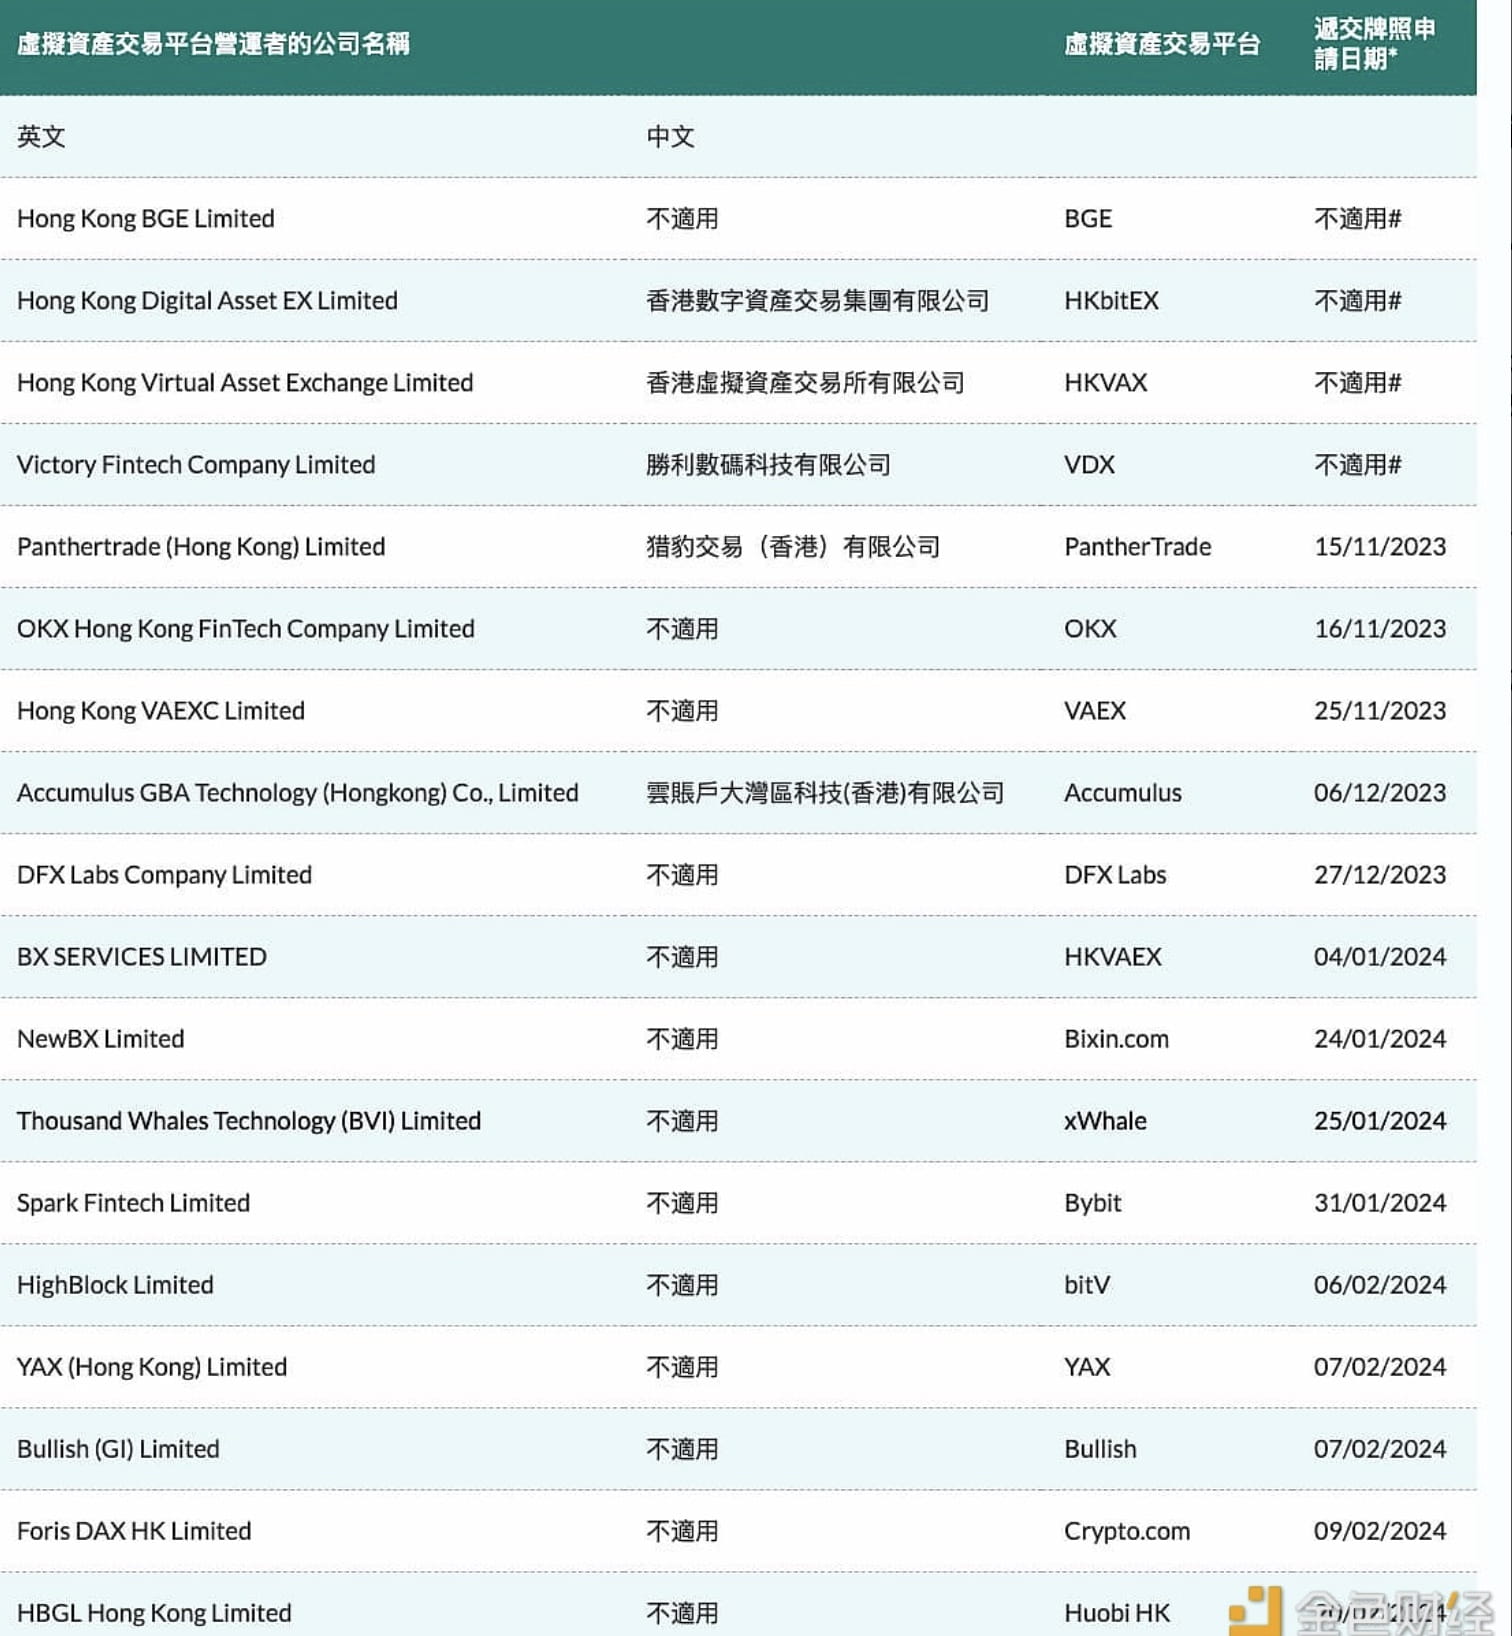Select 'BX SERVICES LIMITED'
This screenshot has width=1512, height=1636.
(142, 957)
